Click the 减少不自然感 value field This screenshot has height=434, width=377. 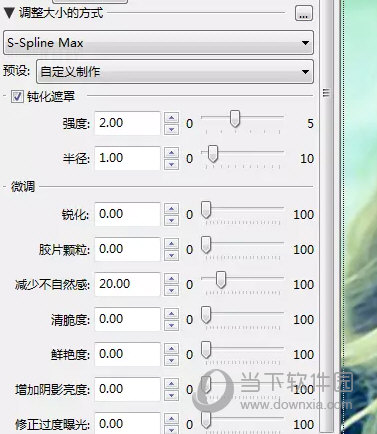127,284
